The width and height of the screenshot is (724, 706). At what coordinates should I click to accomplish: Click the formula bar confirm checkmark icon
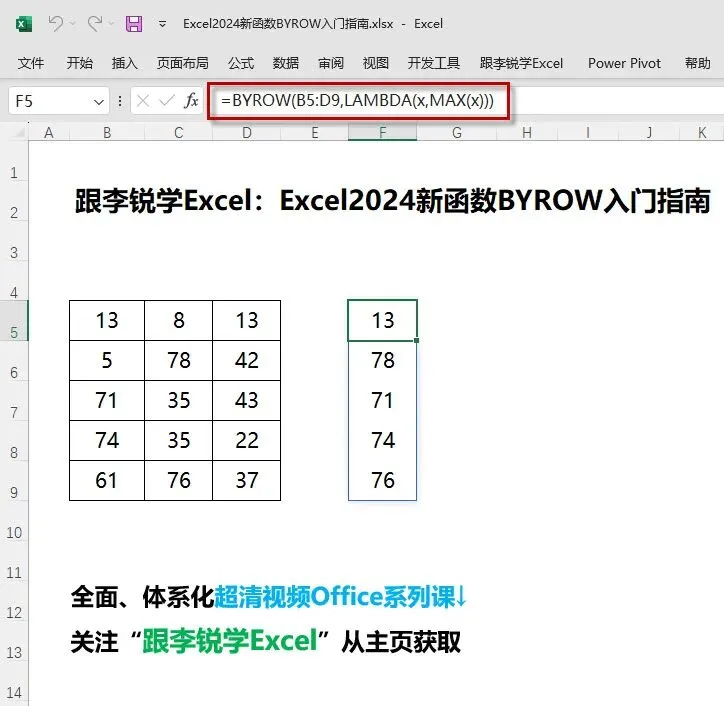[x=167, y=100]
